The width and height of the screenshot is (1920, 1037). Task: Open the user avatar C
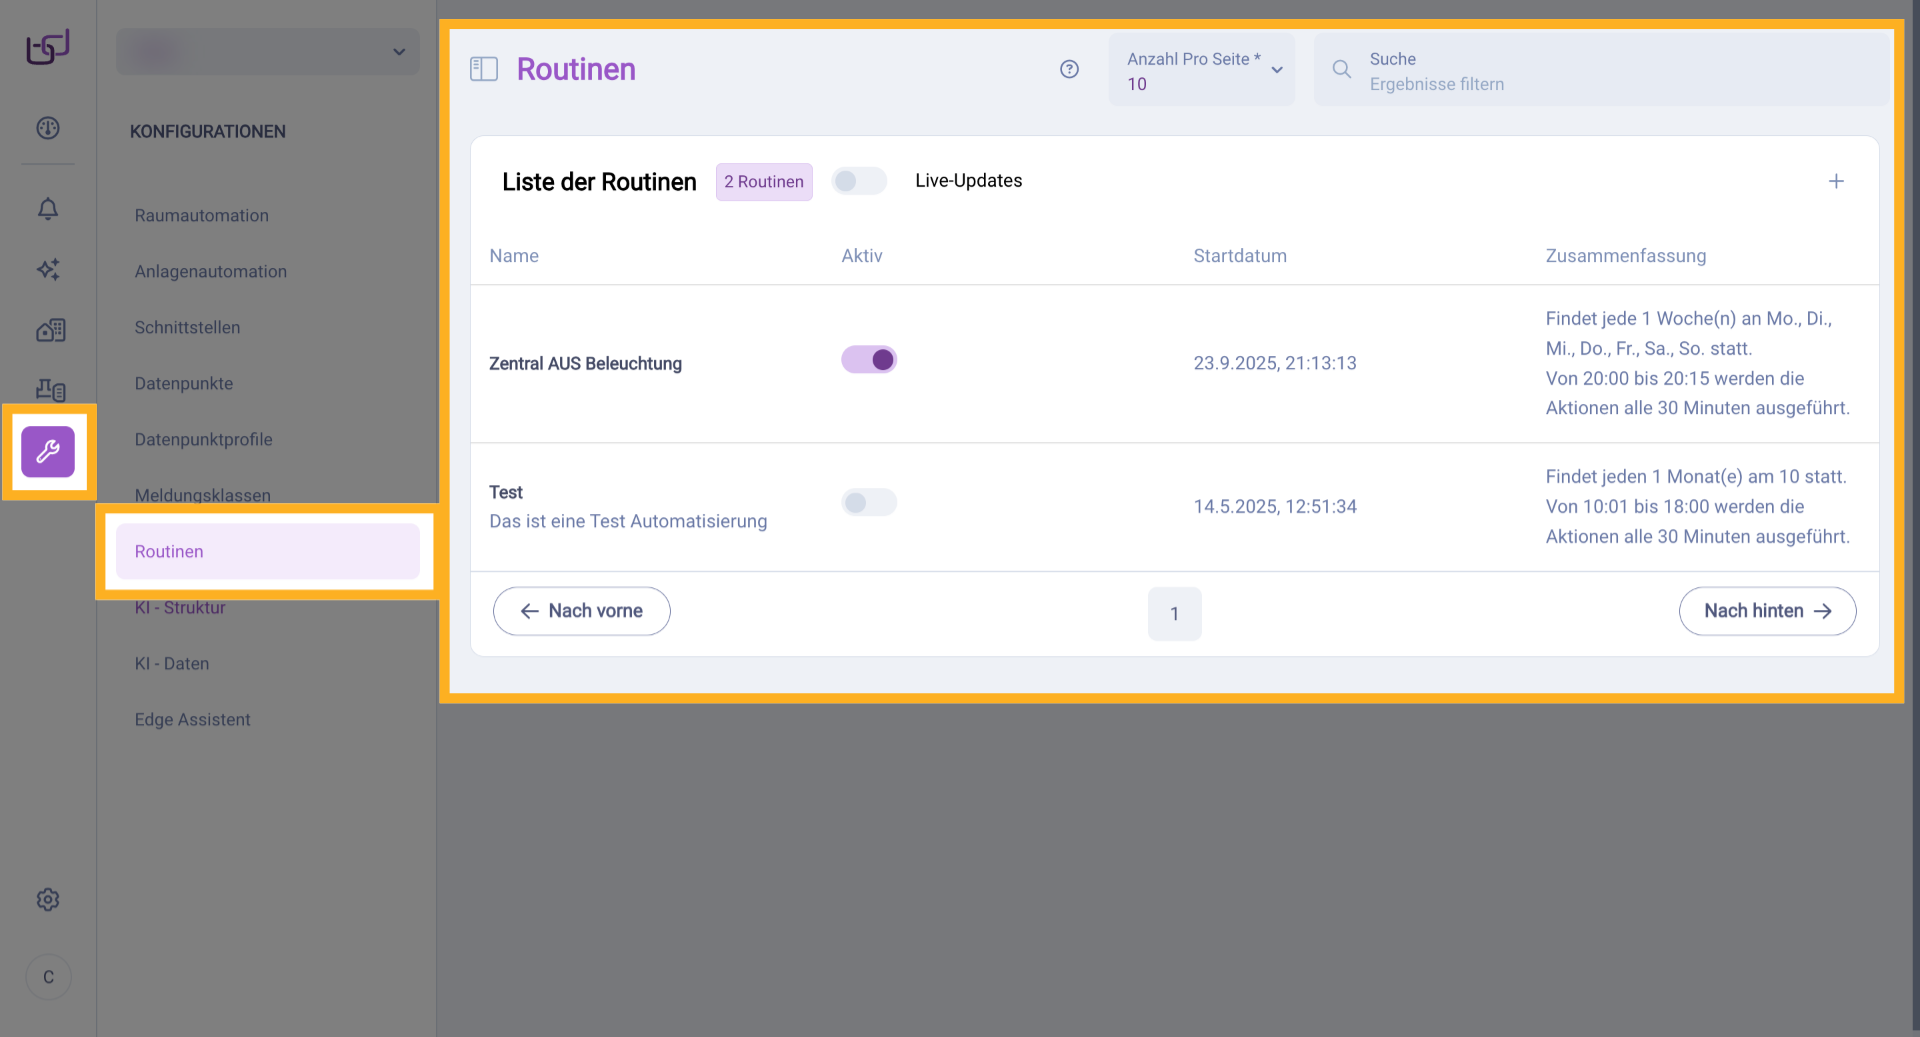pyautogui.click(x=48, y=977)
